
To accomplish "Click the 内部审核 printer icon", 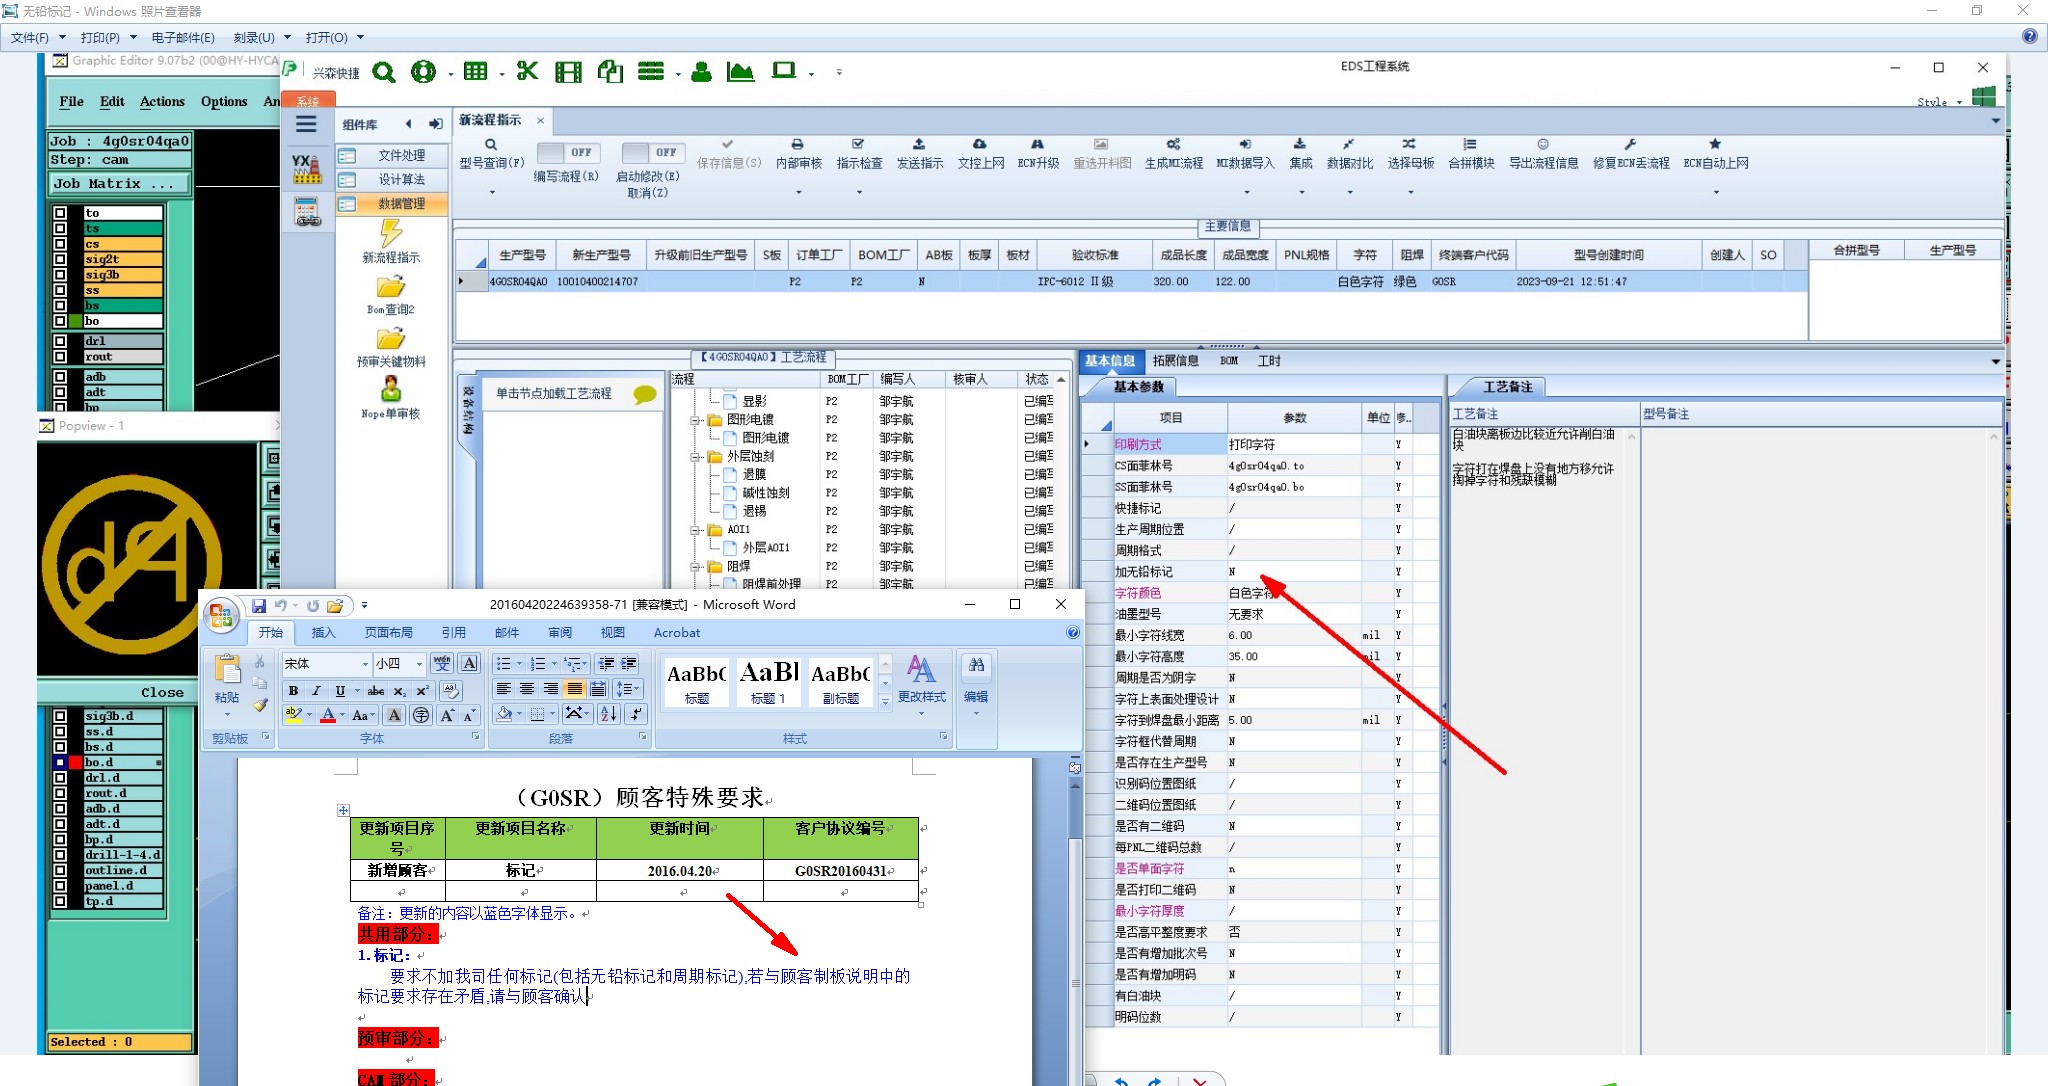I will point(797,145).
